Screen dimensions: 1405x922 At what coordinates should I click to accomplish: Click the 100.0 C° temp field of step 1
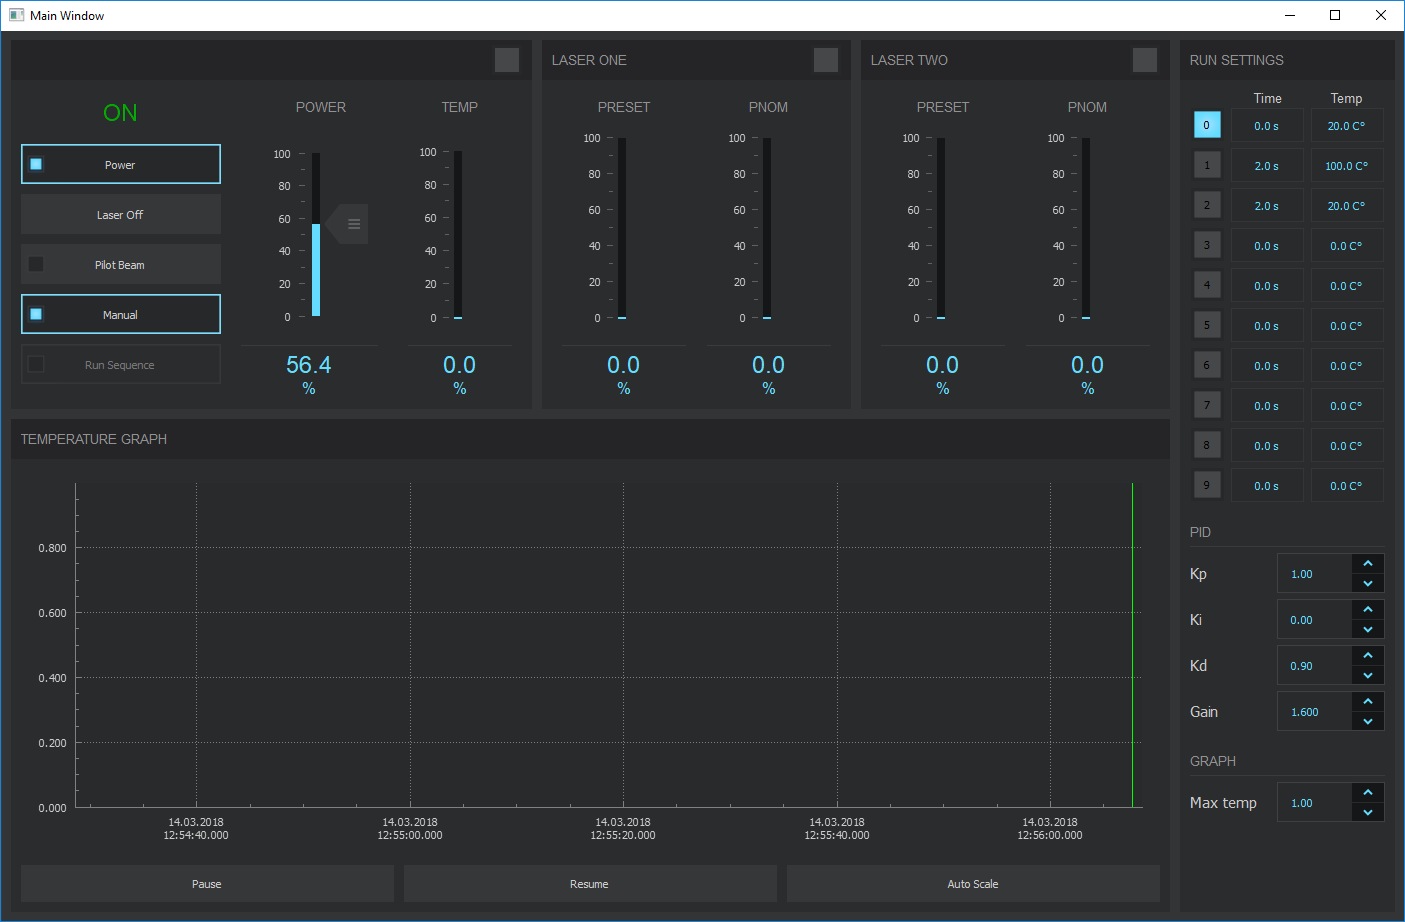[x=1347, y=164]
